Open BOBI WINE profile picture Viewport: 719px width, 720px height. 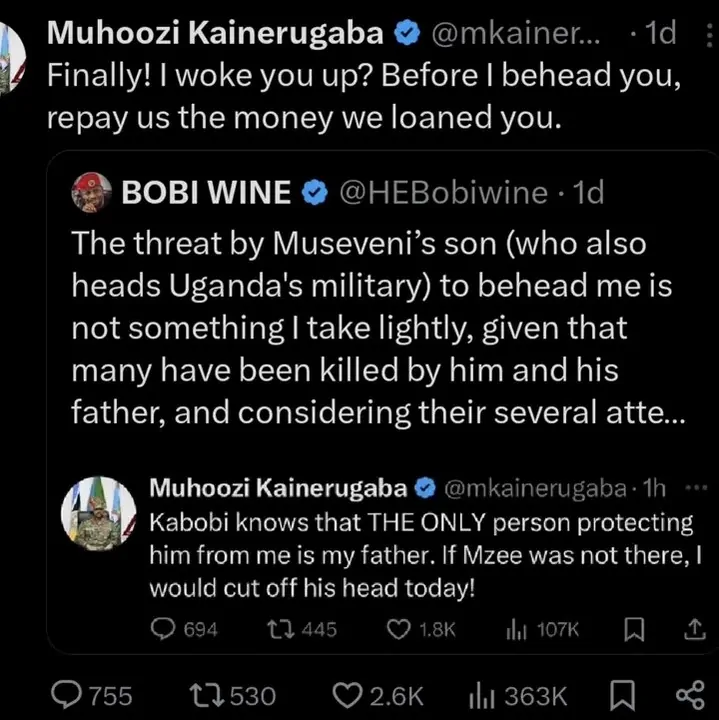pyautogui.click(x=93, y=194)
